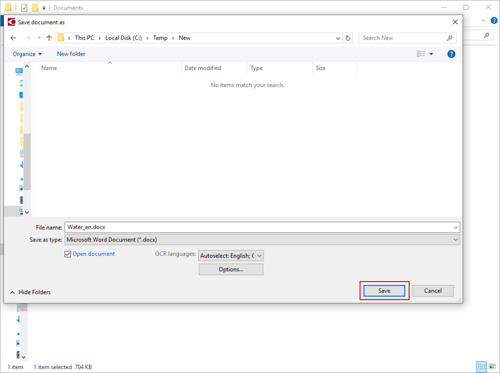500x373 pixels.
Task: Create a New folder
Action: tap(71, 54)
